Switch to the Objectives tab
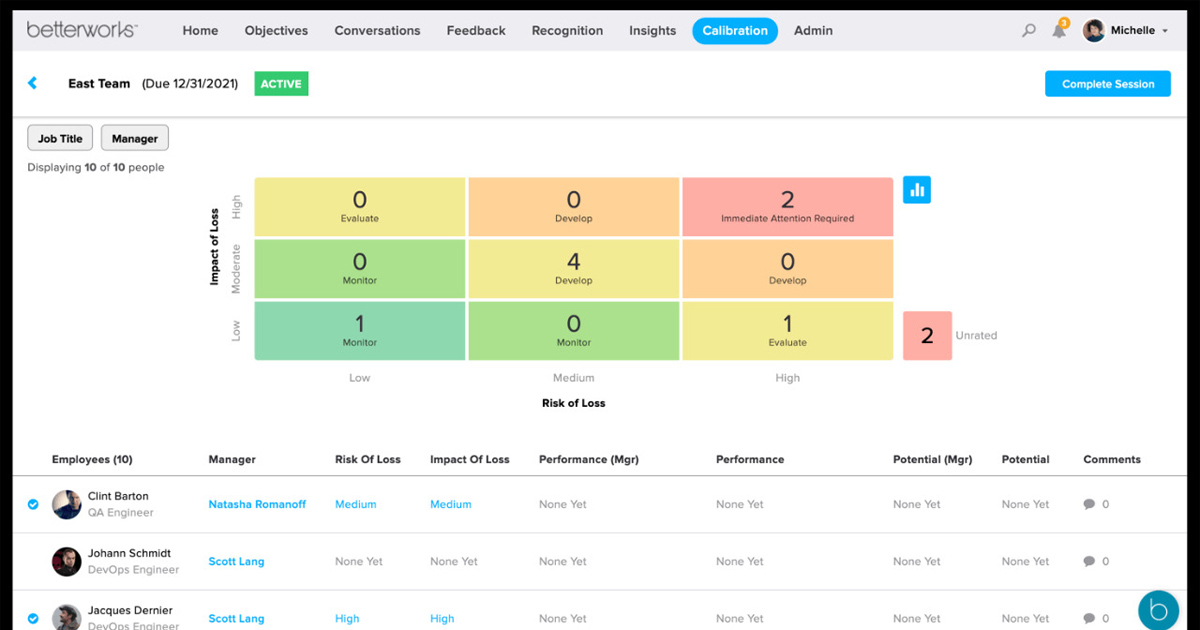The height and width of the screenshot is (630, 1200). pos(276,31)
